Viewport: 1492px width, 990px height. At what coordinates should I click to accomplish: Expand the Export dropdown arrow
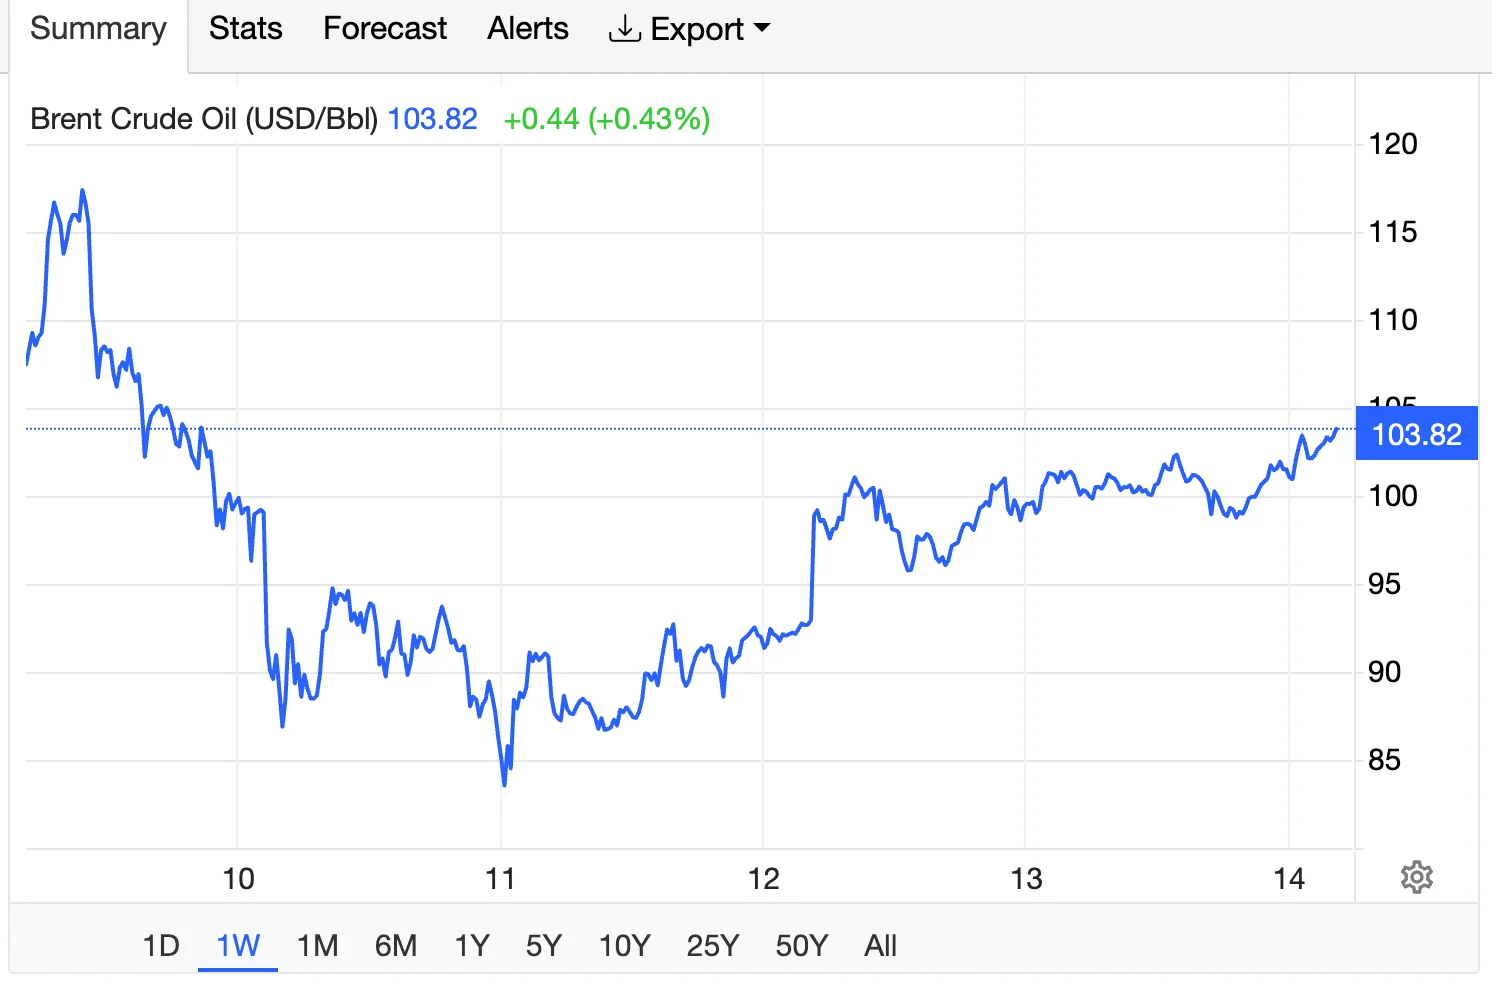[x=762, y=28]
